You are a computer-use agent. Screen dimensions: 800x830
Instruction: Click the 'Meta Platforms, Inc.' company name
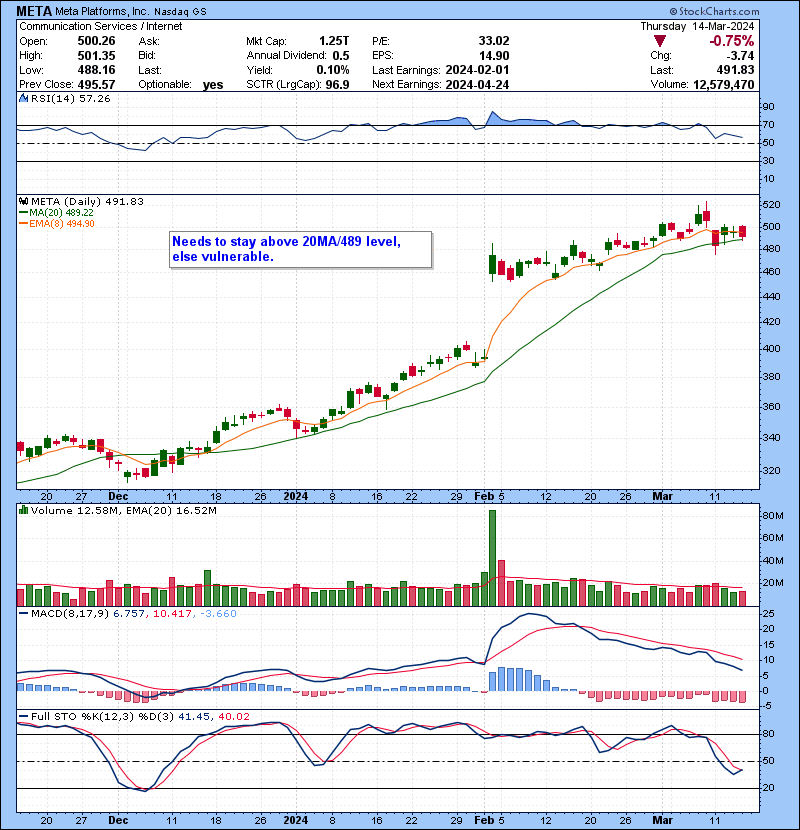point(102,11)
